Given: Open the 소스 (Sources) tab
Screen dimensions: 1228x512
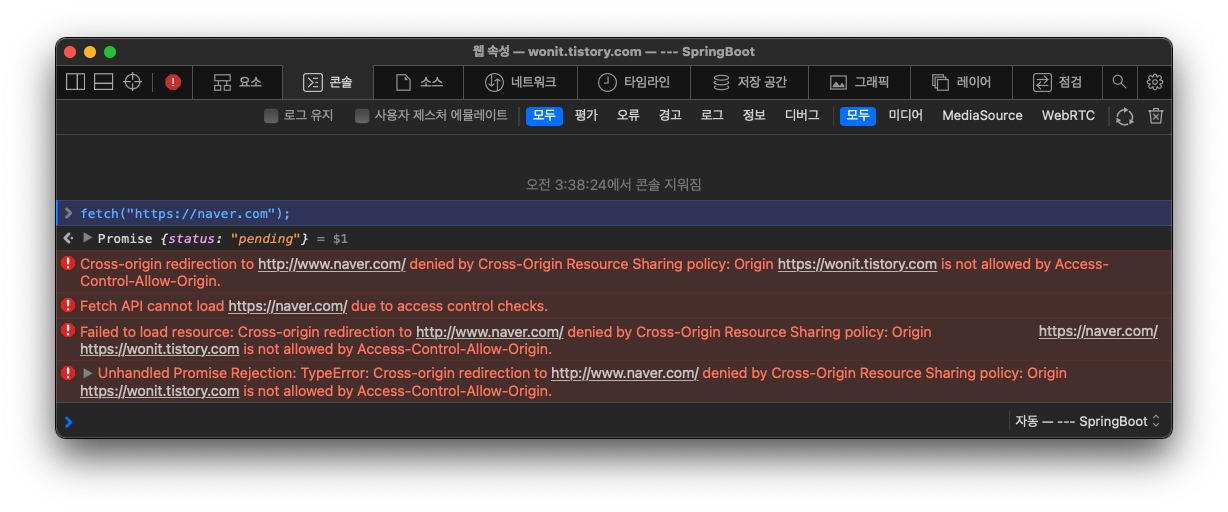Looking at the screenshot, I should 419,82.
